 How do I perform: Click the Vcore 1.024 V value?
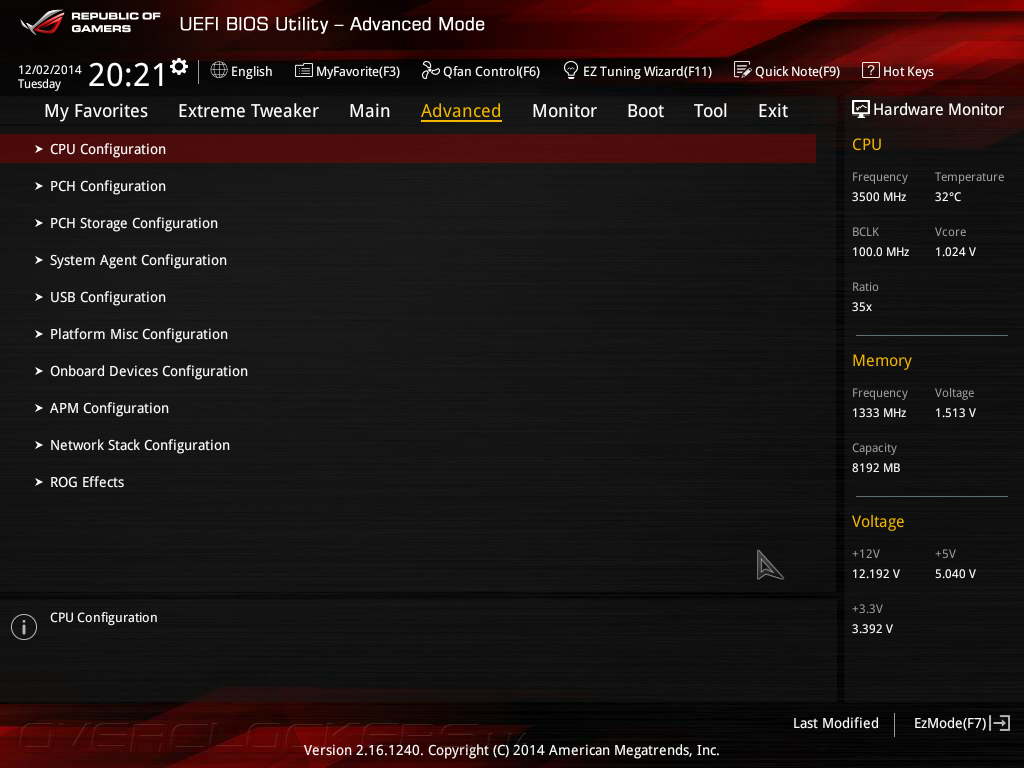click(x=955, y=251)
